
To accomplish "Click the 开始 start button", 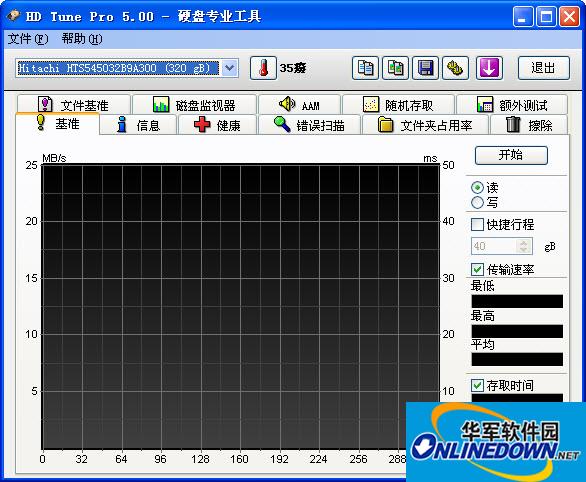I will pyautogui.click(x=511, y=155).
